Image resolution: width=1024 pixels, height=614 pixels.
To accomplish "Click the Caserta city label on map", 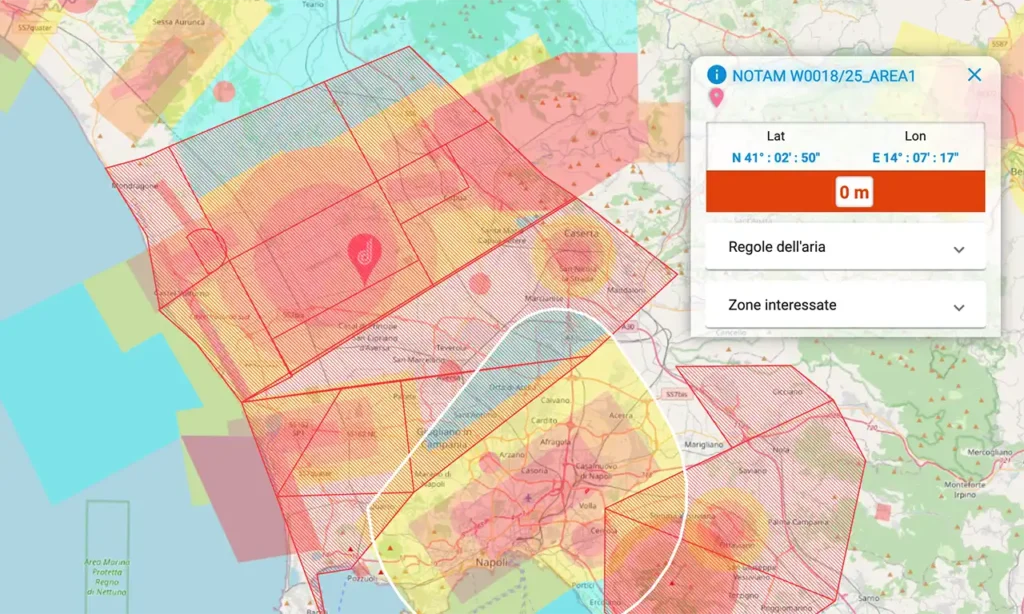I will [x=581, y=233].
